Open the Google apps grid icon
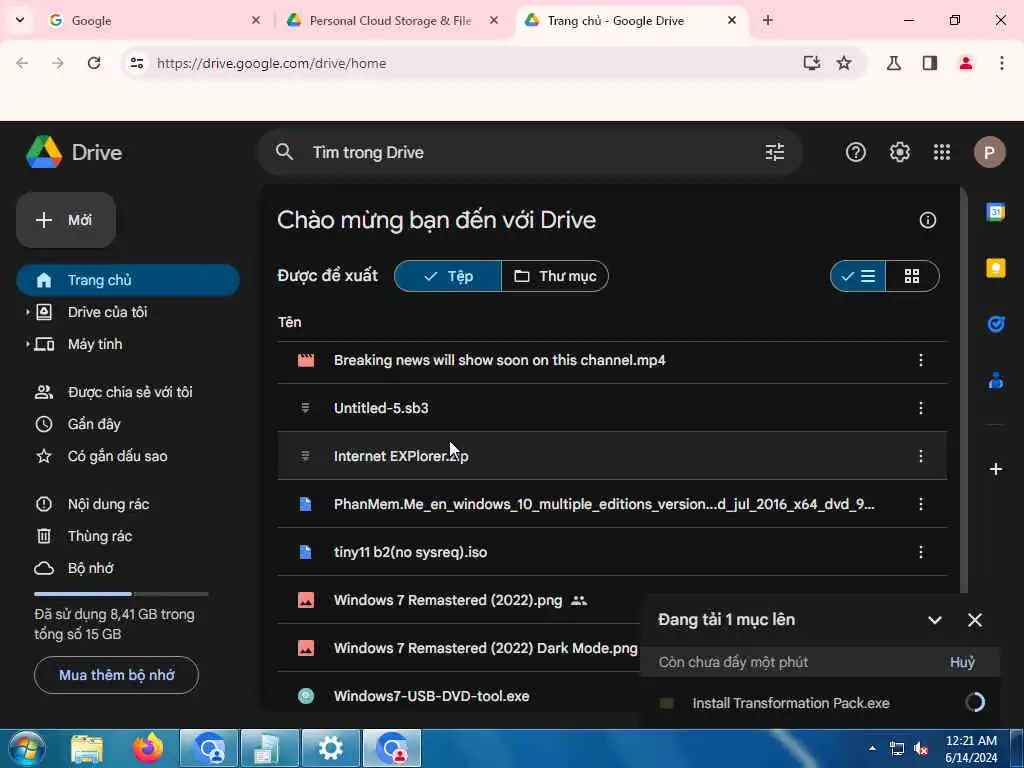Viewport: 1024px width, 768px height. point(942,152)
